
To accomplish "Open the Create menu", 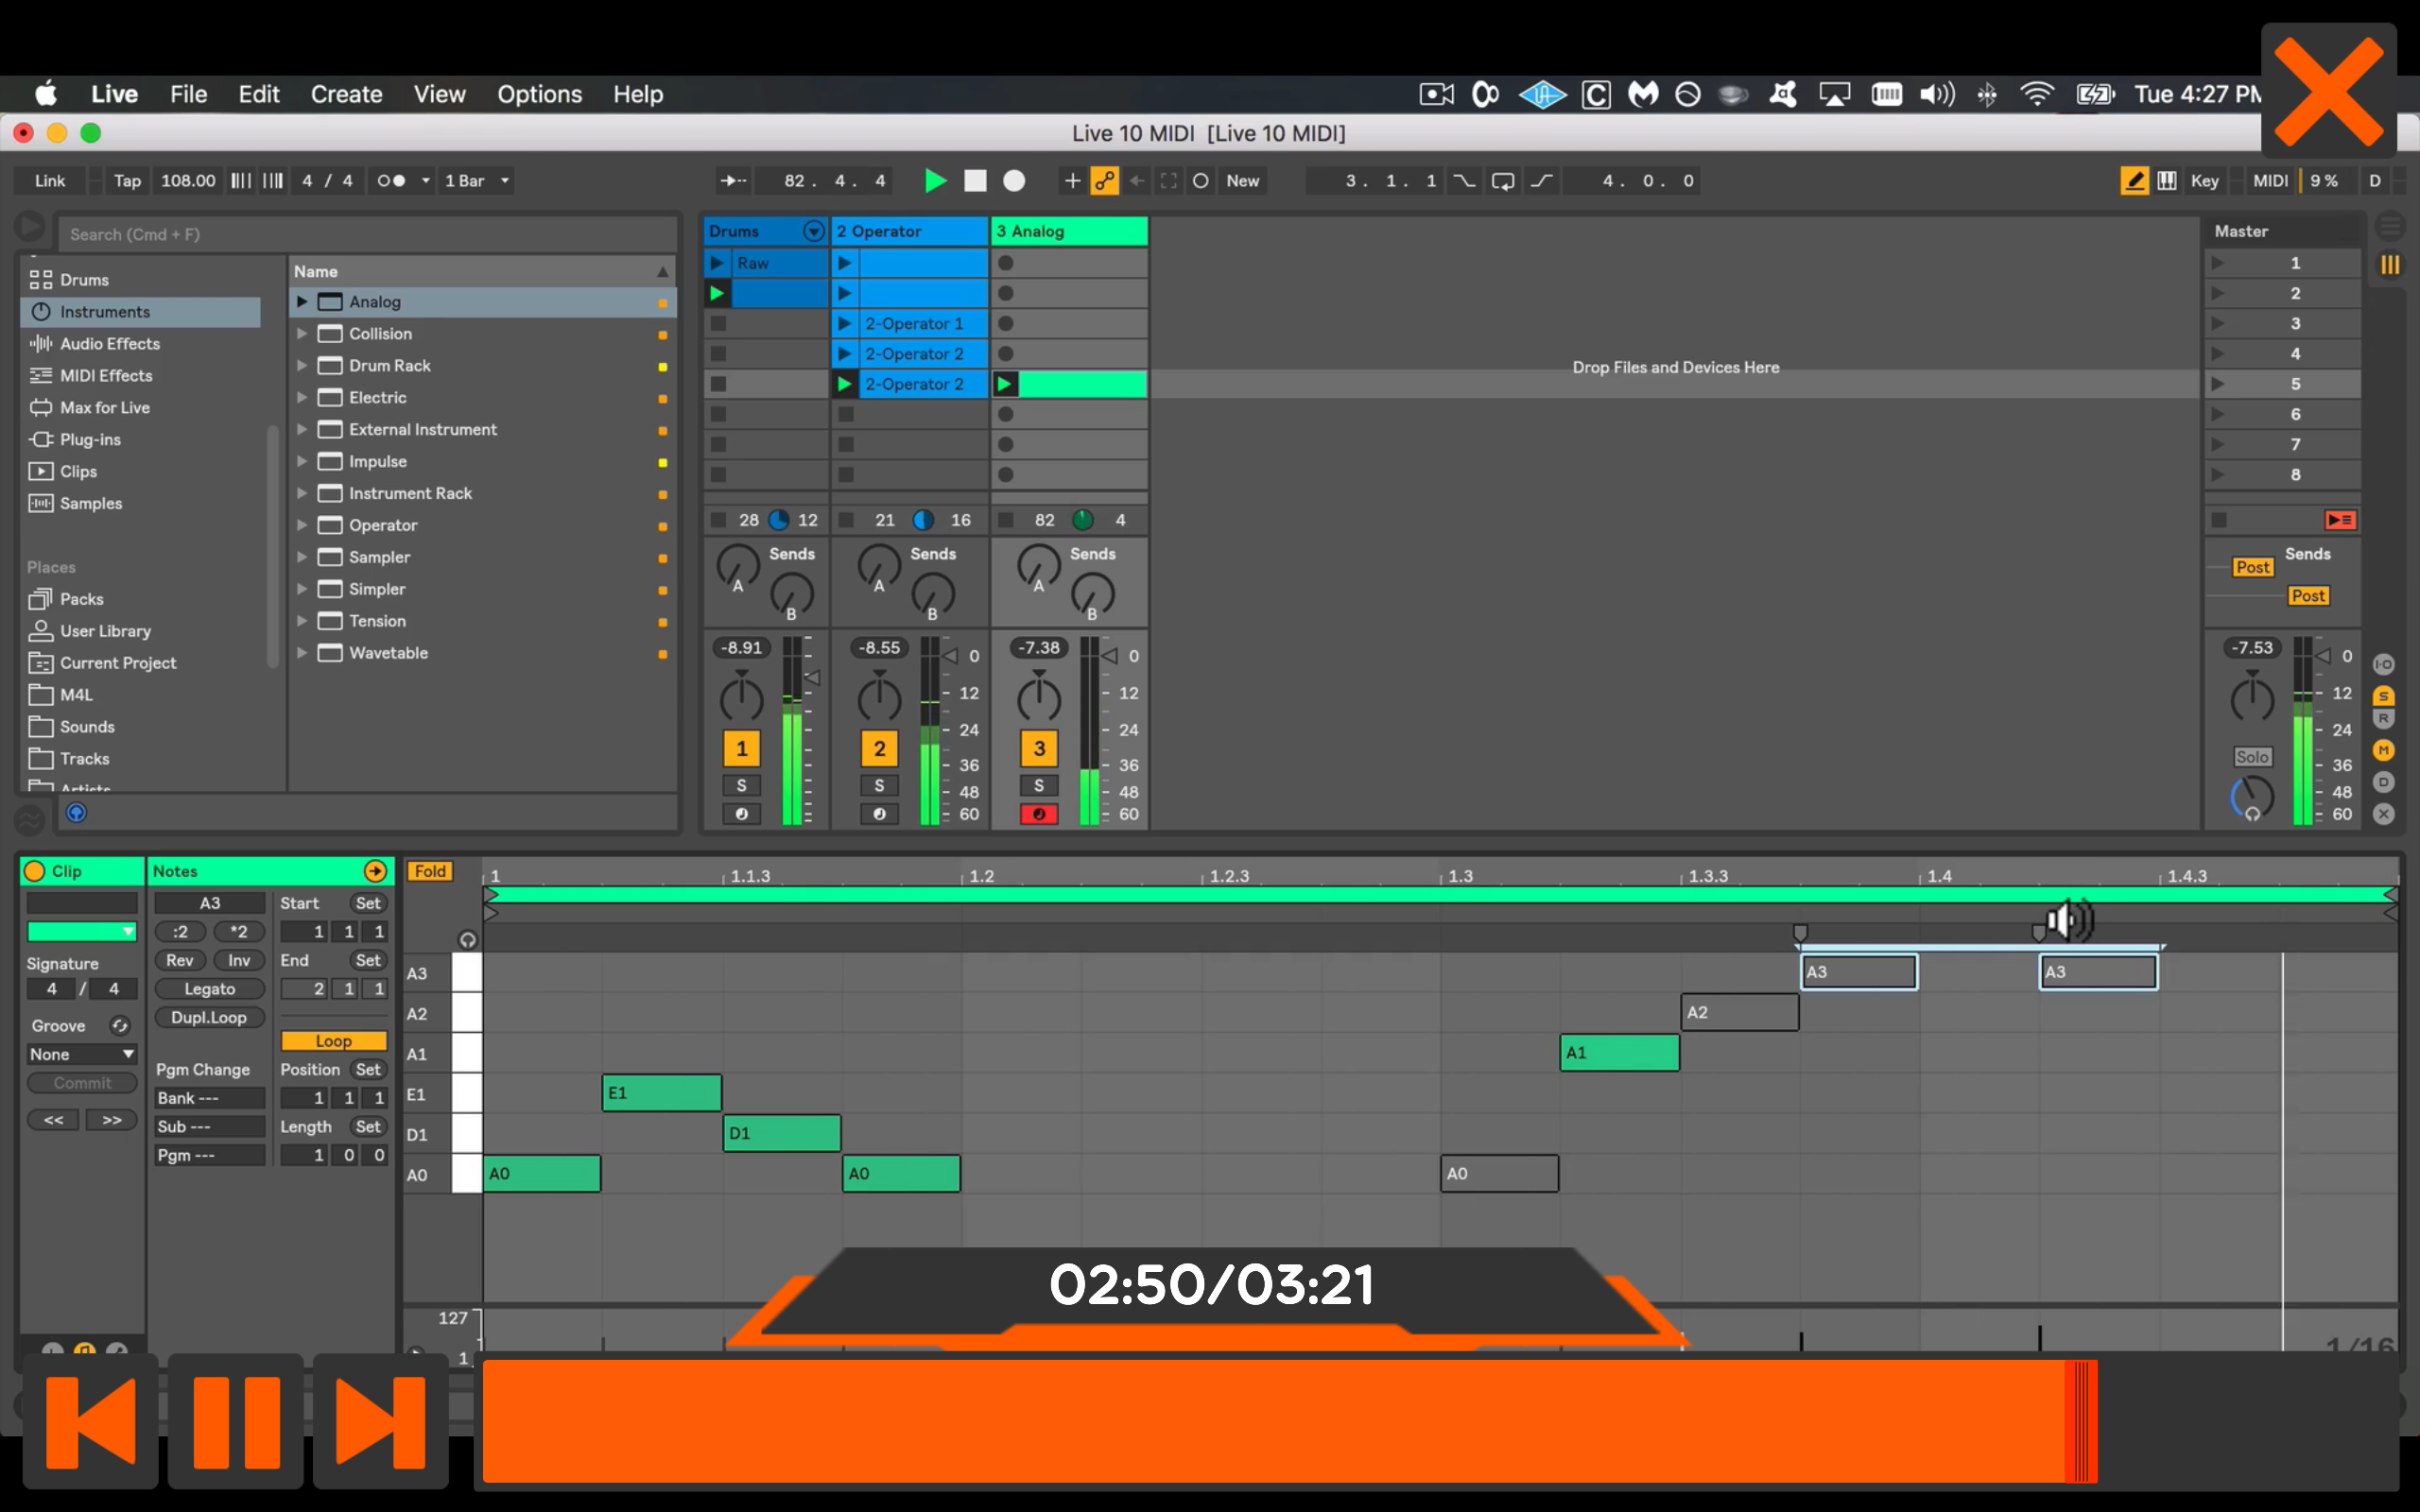I will (x=346, y=93).
